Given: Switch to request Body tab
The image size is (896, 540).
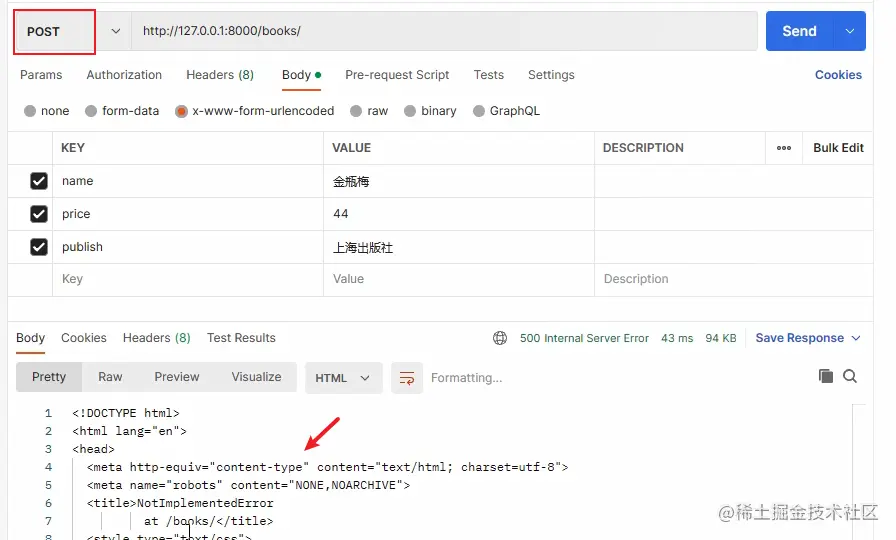Looking at the screenshot, I should click(x=301, y=75).
